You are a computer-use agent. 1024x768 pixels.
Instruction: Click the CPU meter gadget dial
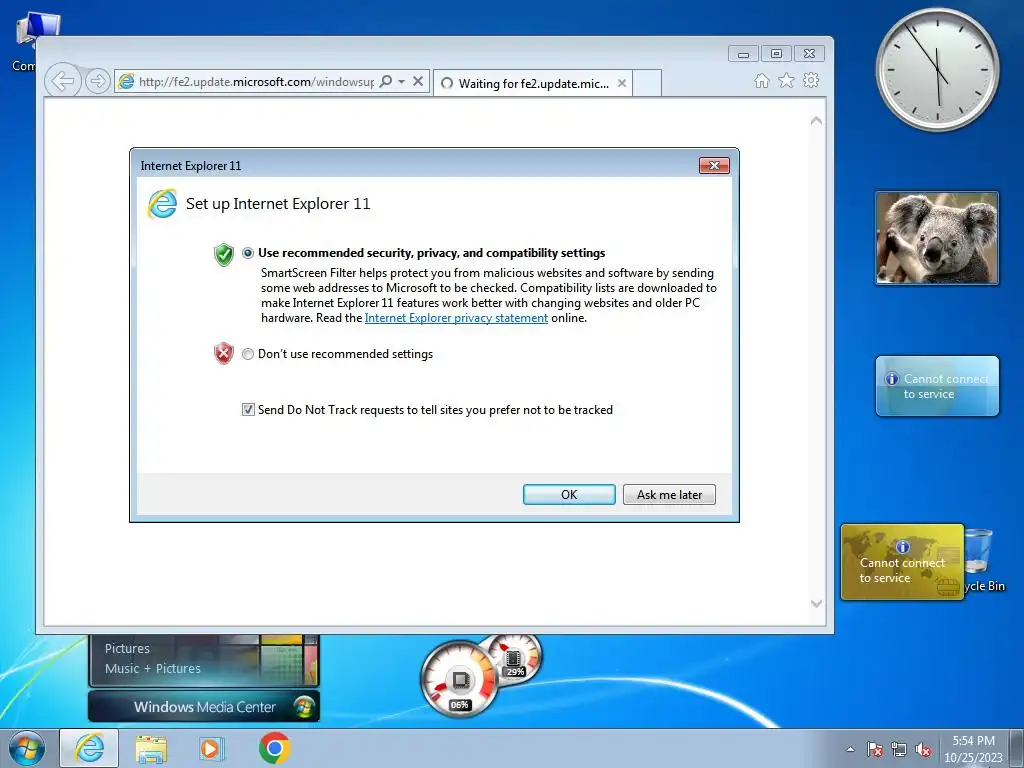(x=459, y=680)
